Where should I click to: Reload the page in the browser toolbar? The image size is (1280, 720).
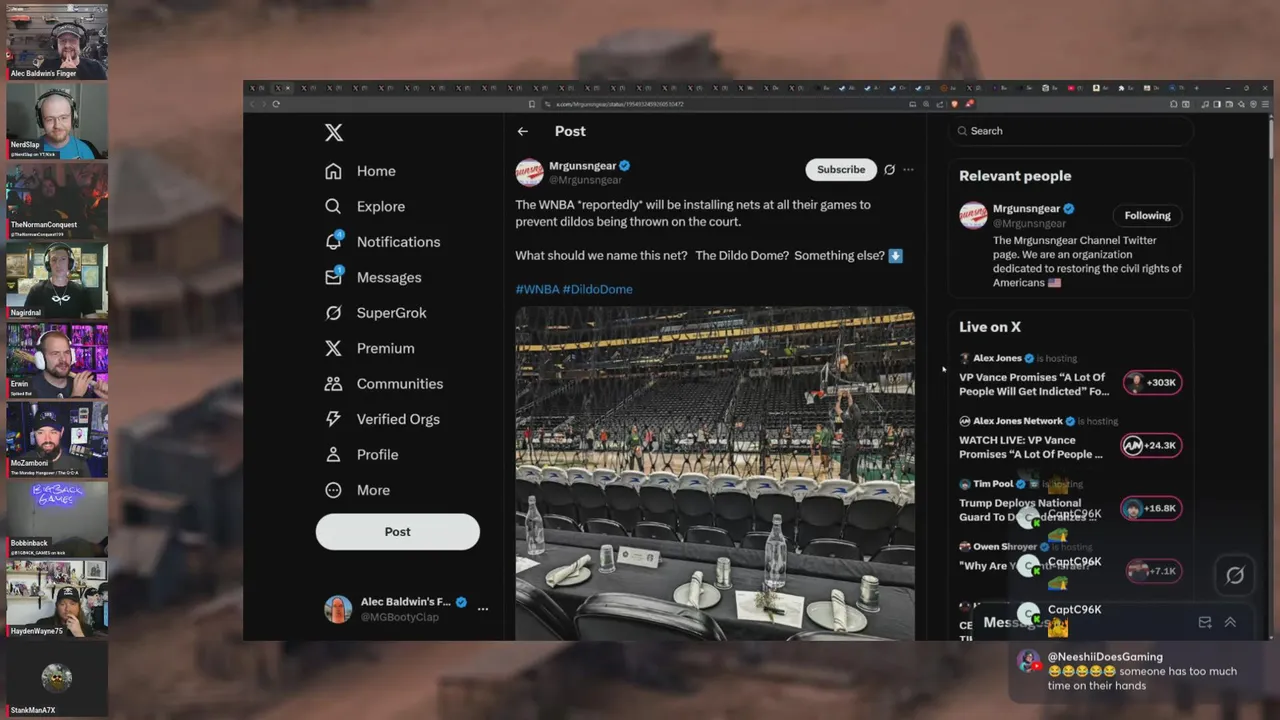276,104
